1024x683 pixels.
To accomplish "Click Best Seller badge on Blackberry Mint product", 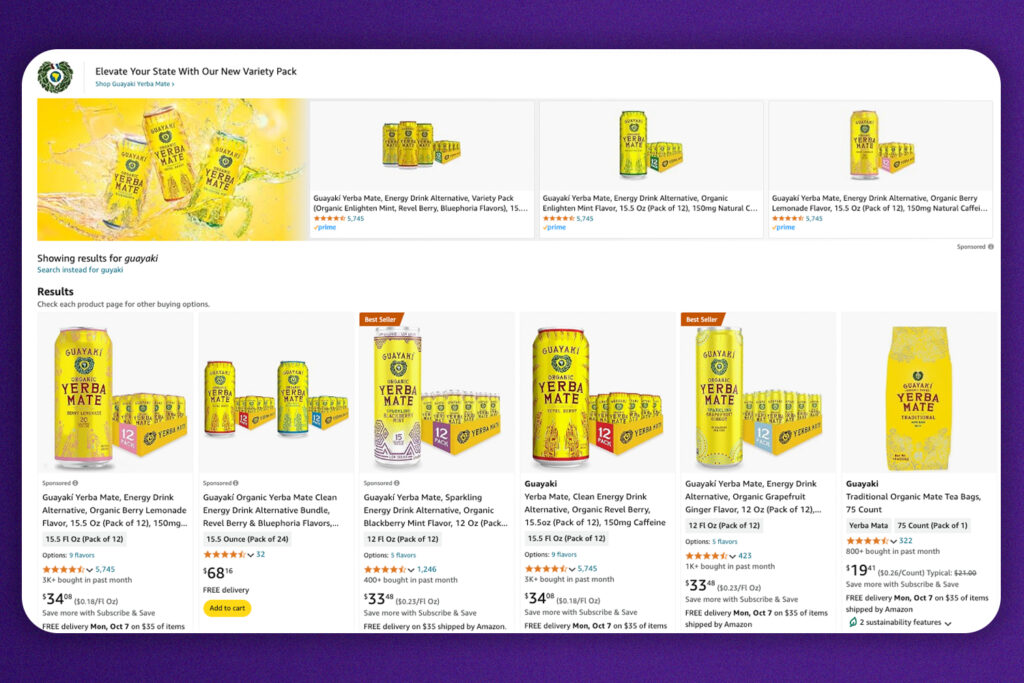I will coord(381,319).
